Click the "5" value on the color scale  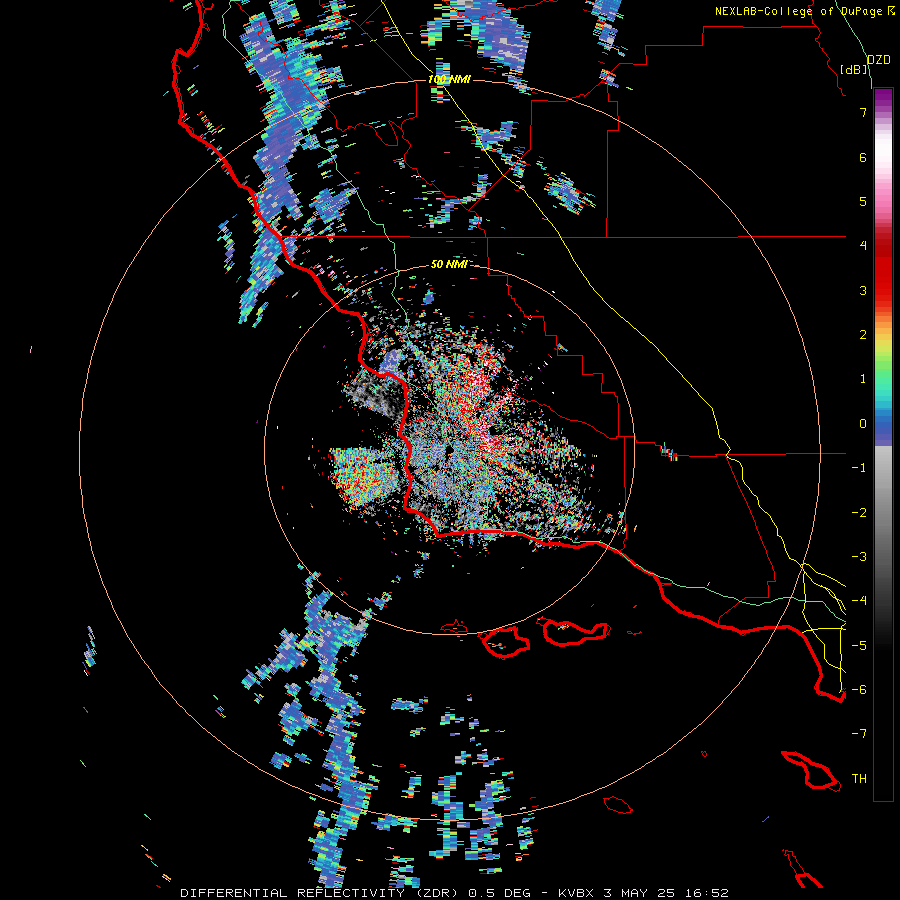pyautogui.click(x=863, y=201)
